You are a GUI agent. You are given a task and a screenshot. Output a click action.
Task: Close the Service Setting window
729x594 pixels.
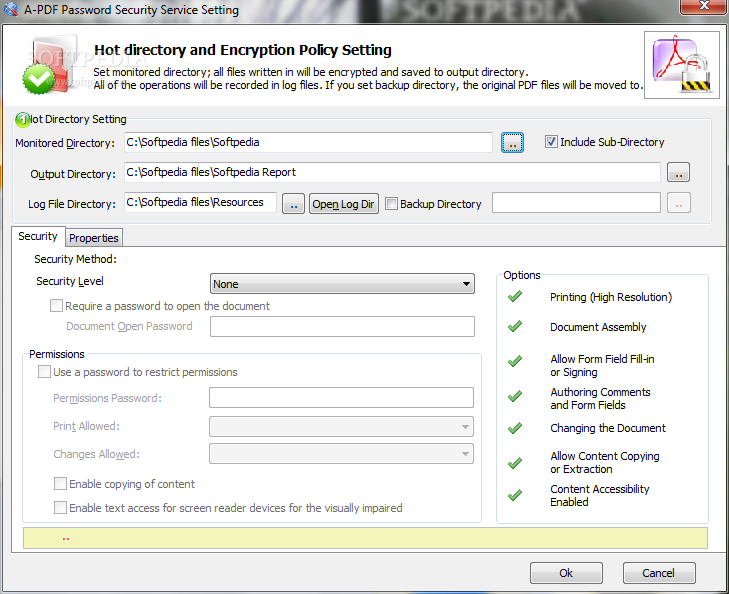pos(704,6)
